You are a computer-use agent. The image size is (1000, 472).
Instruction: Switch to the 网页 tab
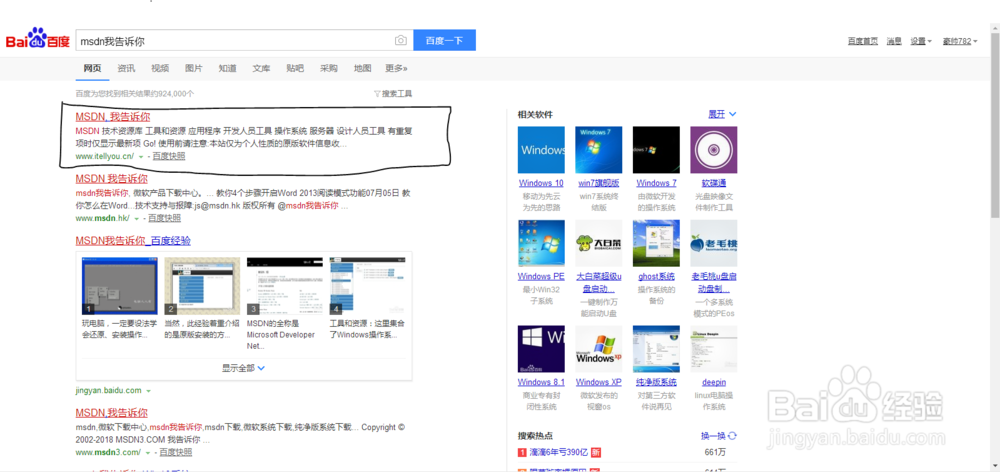(92, 68)
